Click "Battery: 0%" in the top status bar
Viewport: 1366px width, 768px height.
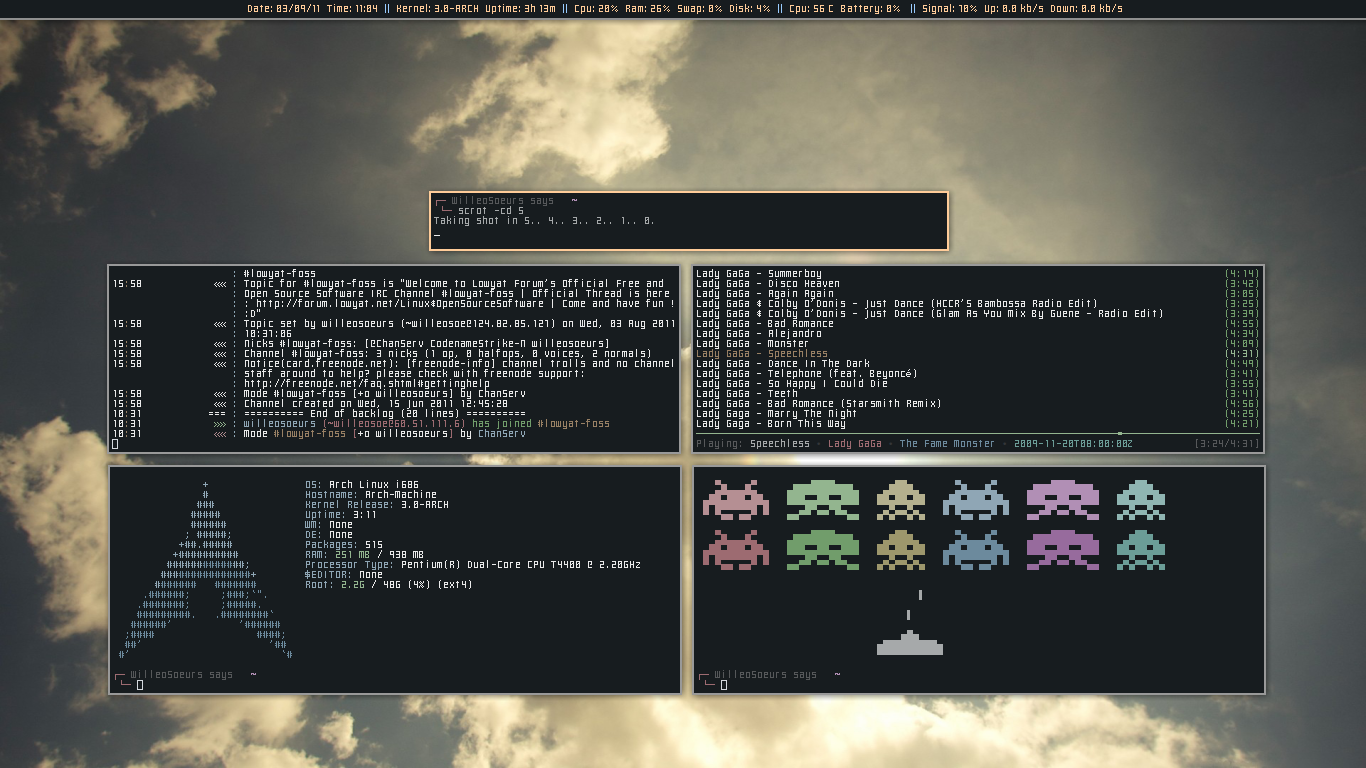tap(871, 9)
